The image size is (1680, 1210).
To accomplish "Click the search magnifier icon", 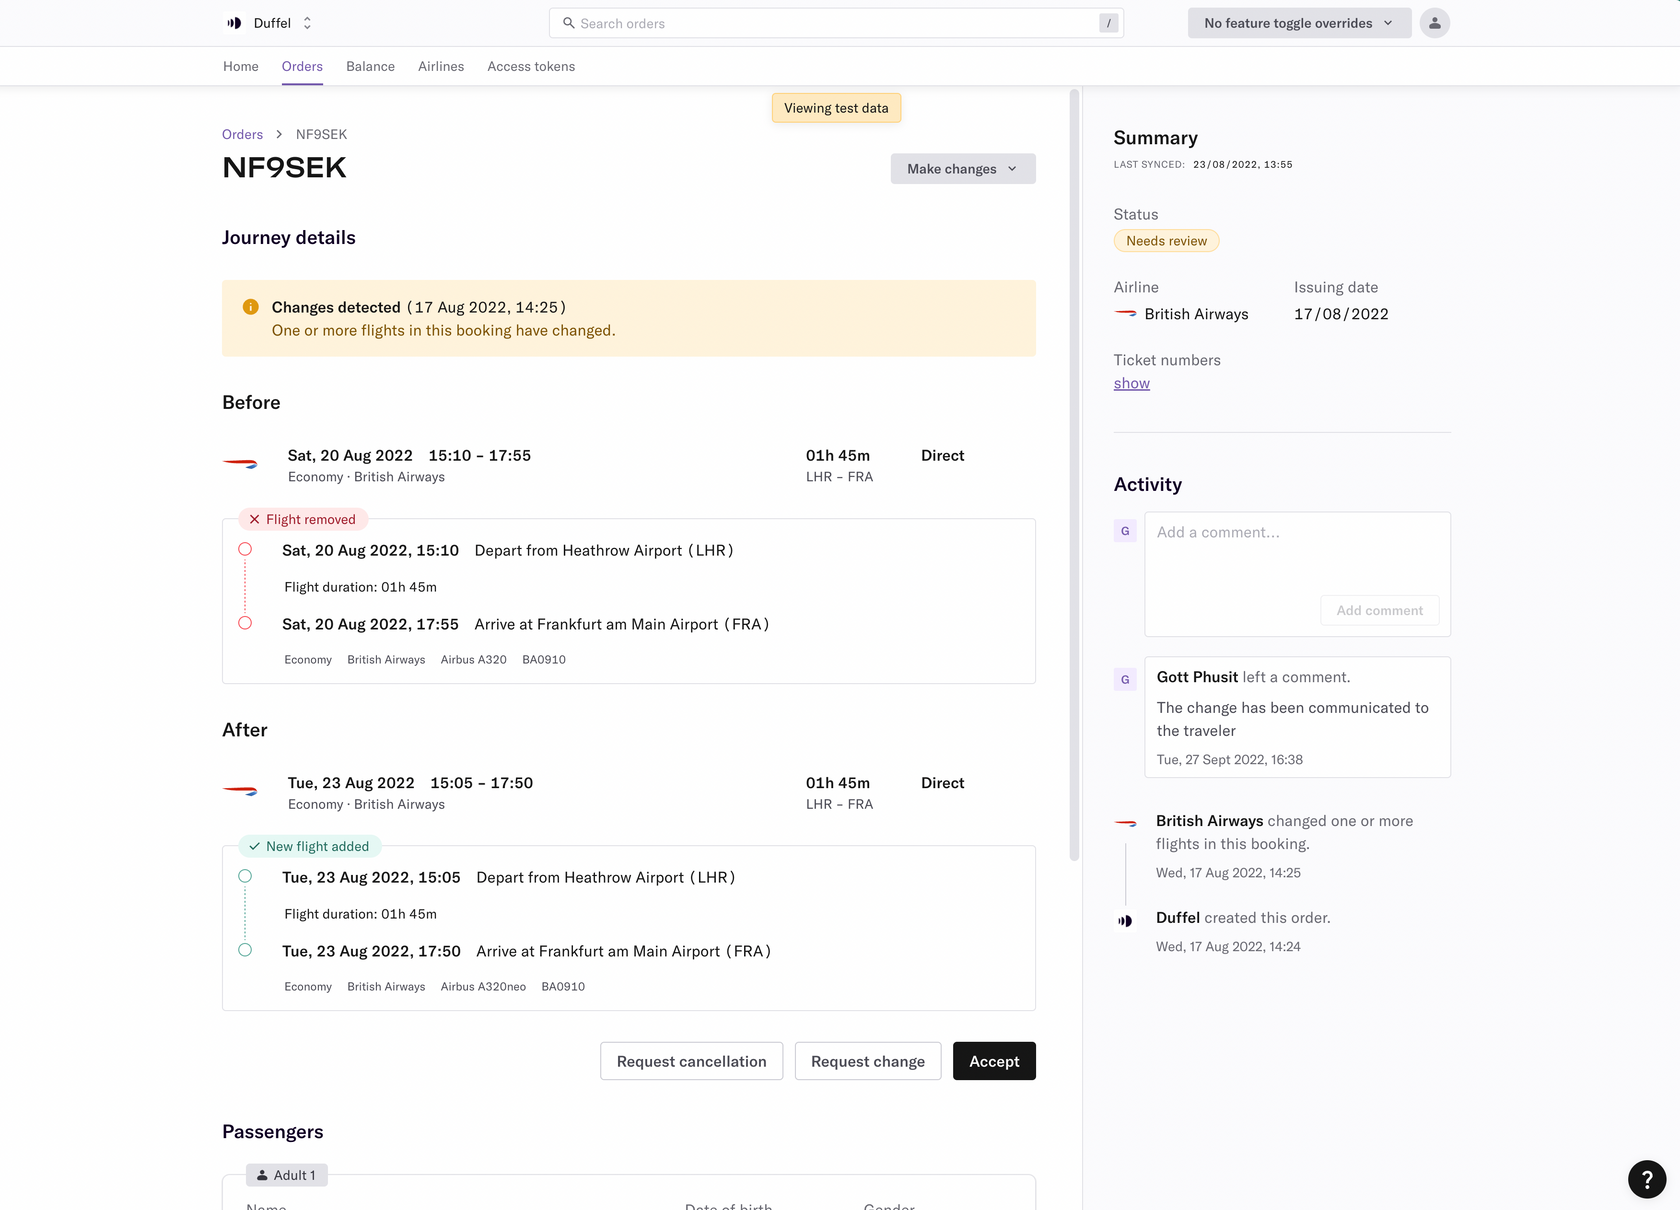I will [x=568, y=23].
